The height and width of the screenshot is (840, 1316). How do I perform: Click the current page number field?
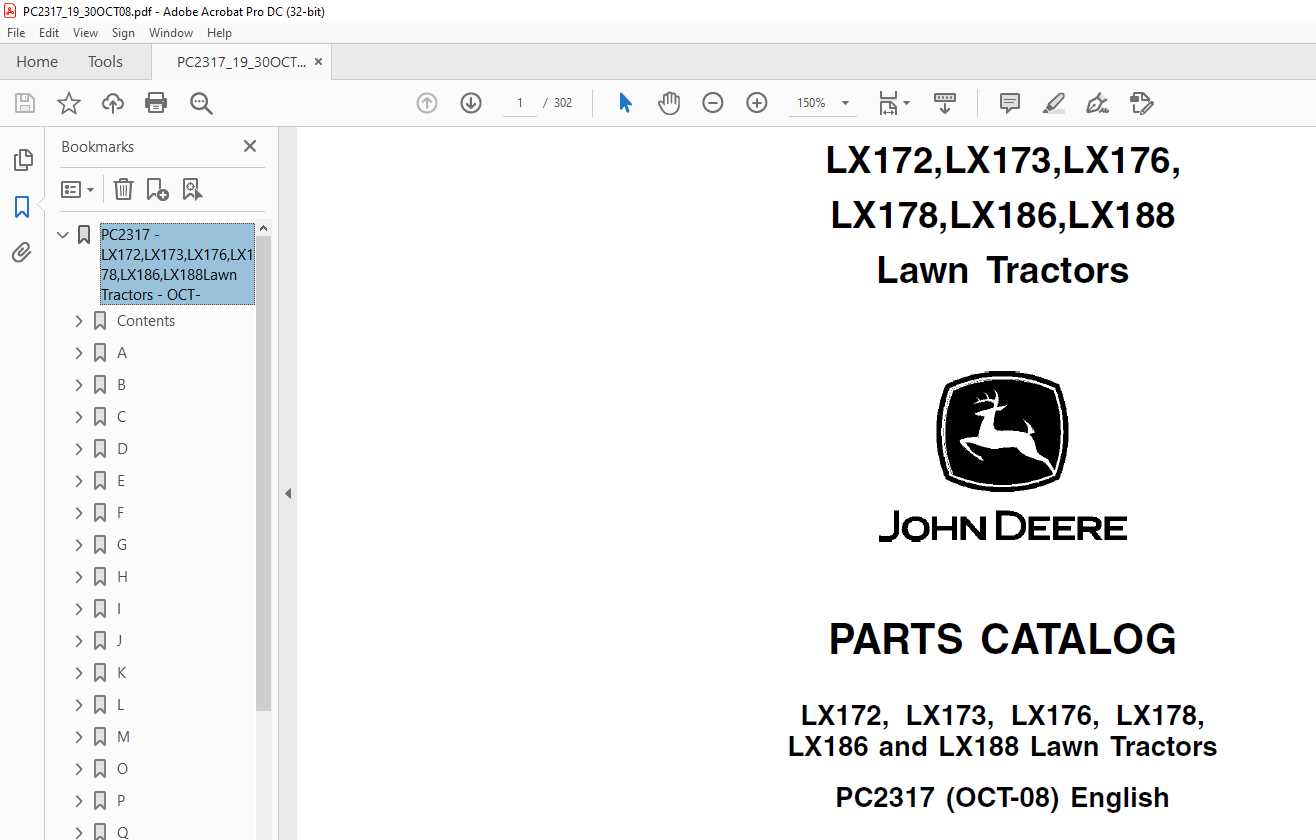pos(520,103)
